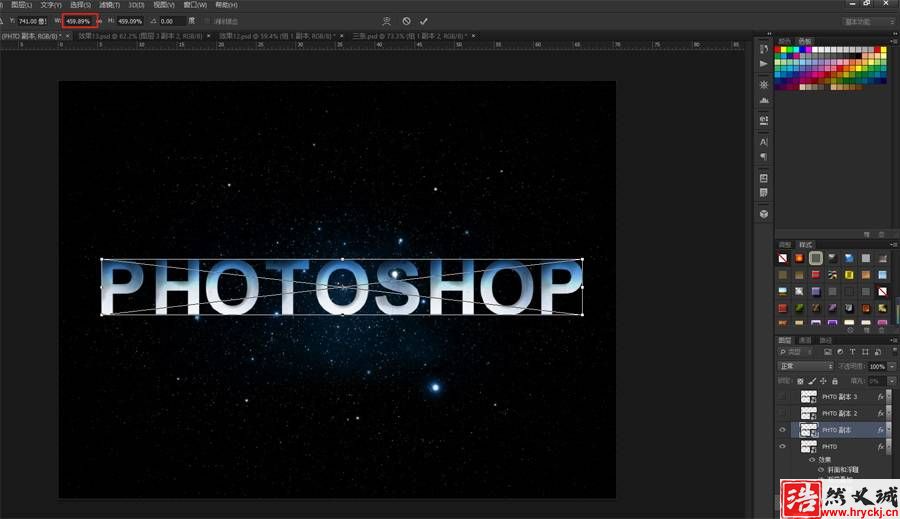Show the PHTO 副本 2 layer
Screen dimensions: 900x519
(782, 413)
